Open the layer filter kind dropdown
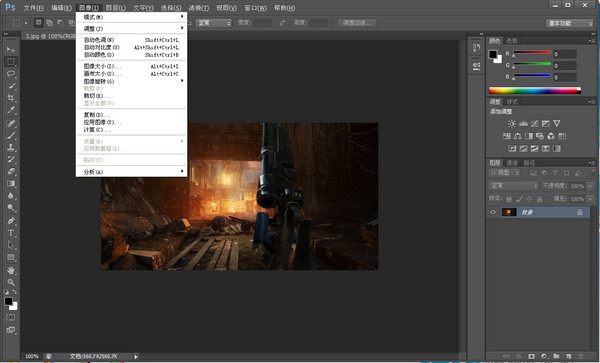 pyautogui.click(x=504, y=173)
